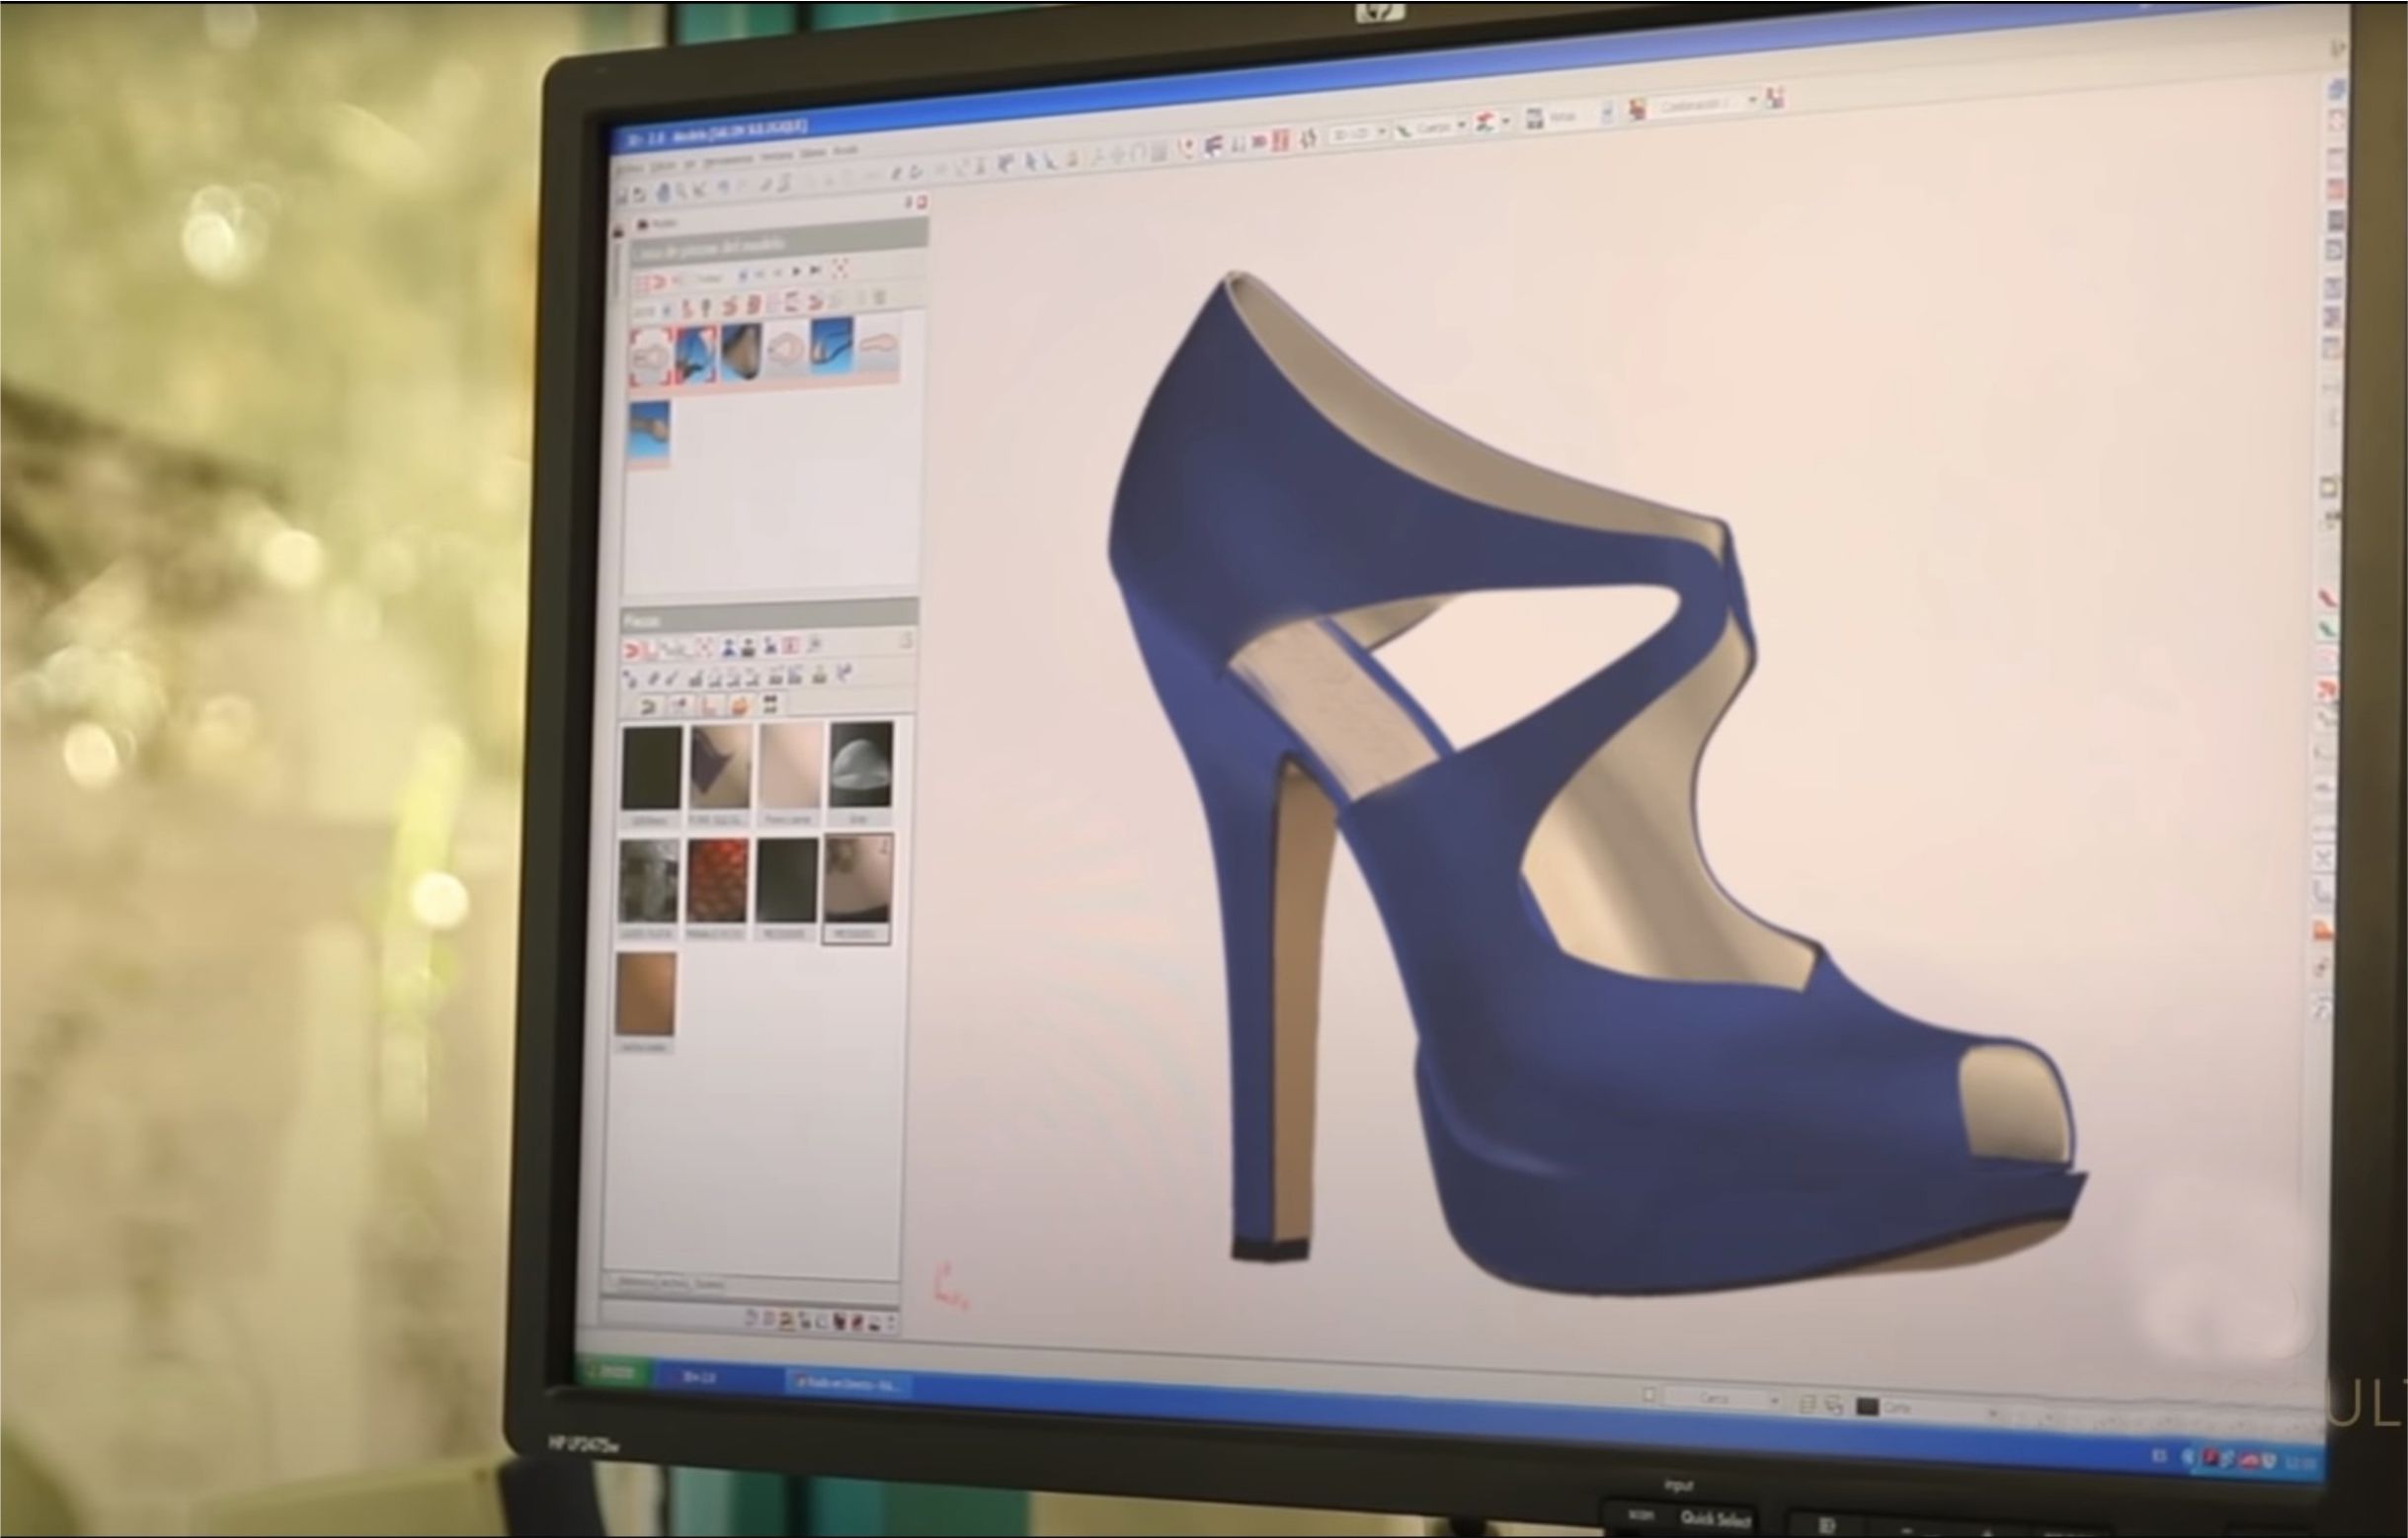Select the red textured material thumbnail
This screenshot has width=2408, height=1538.
(717, 881)
